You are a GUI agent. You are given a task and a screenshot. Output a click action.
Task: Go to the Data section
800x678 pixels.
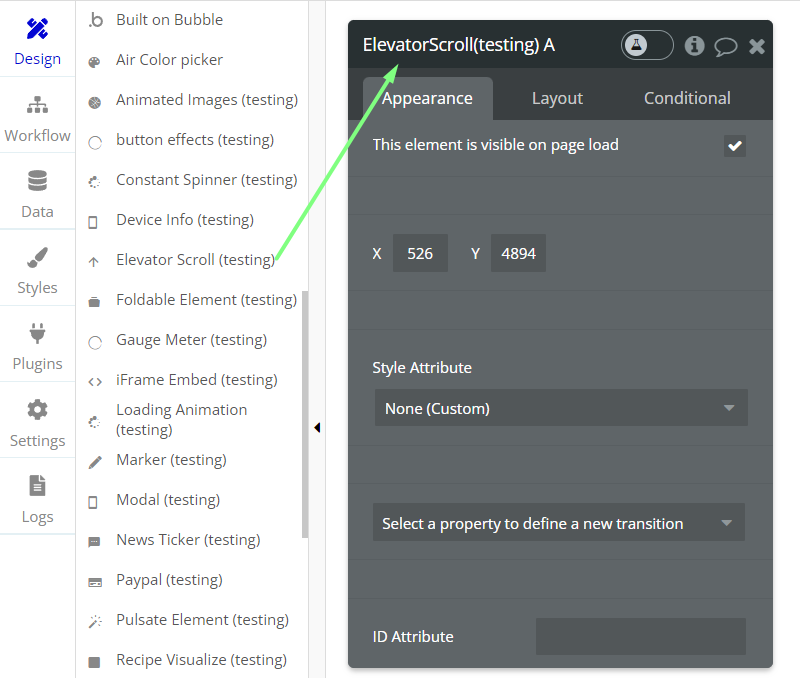[37, 194]
